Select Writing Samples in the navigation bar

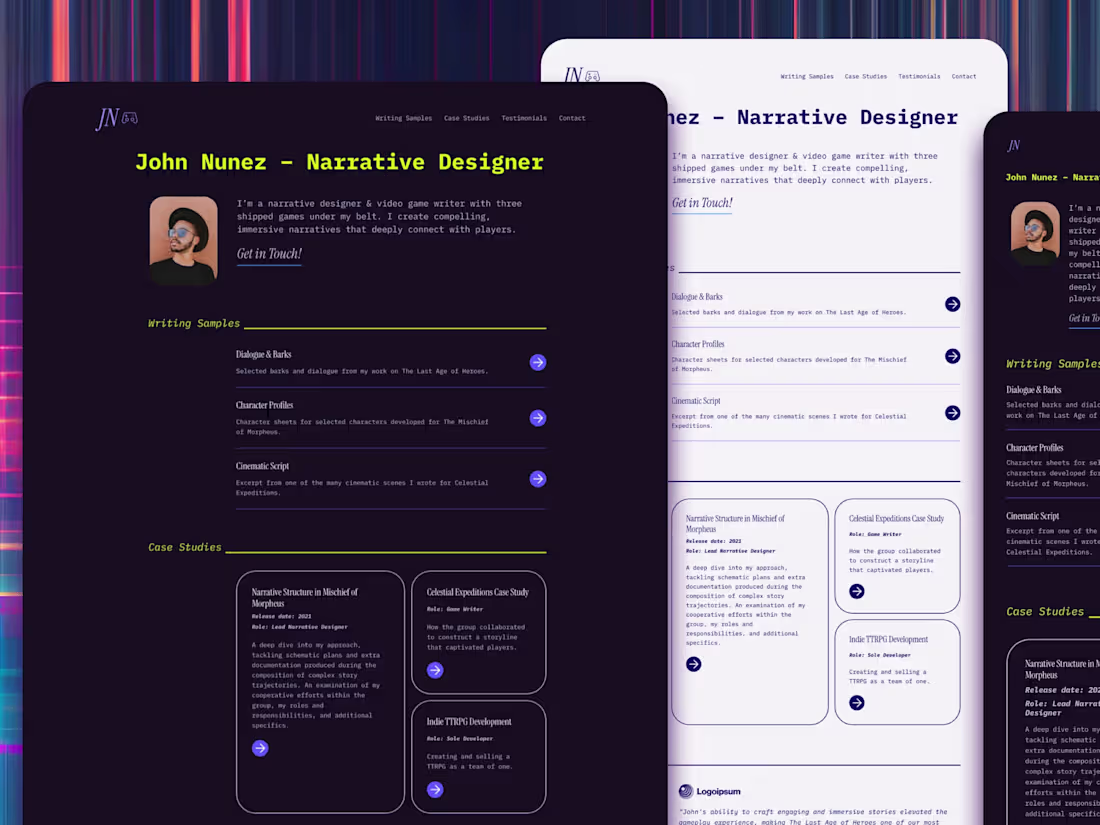403,117
